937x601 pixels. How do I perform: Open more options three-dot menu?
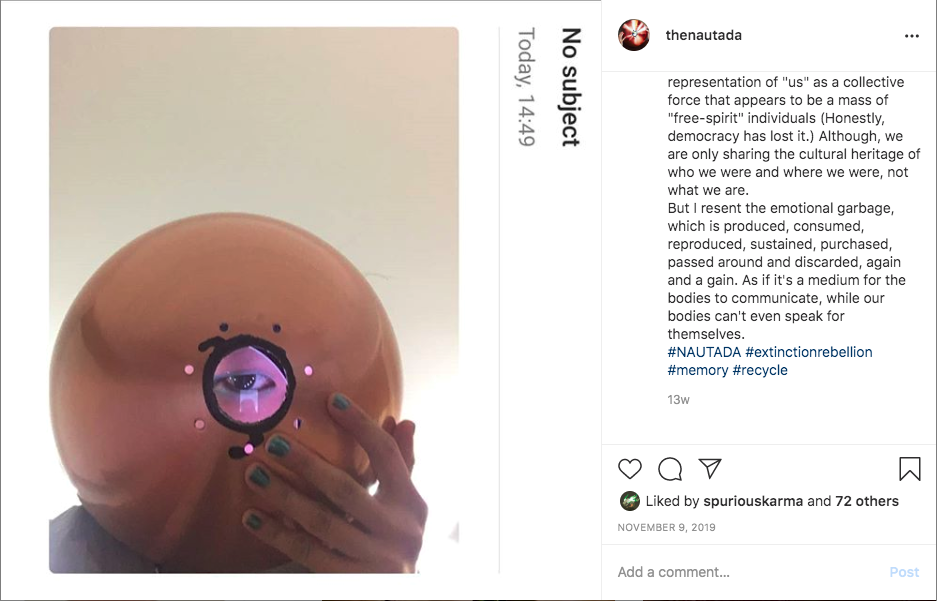coord(912,36)
